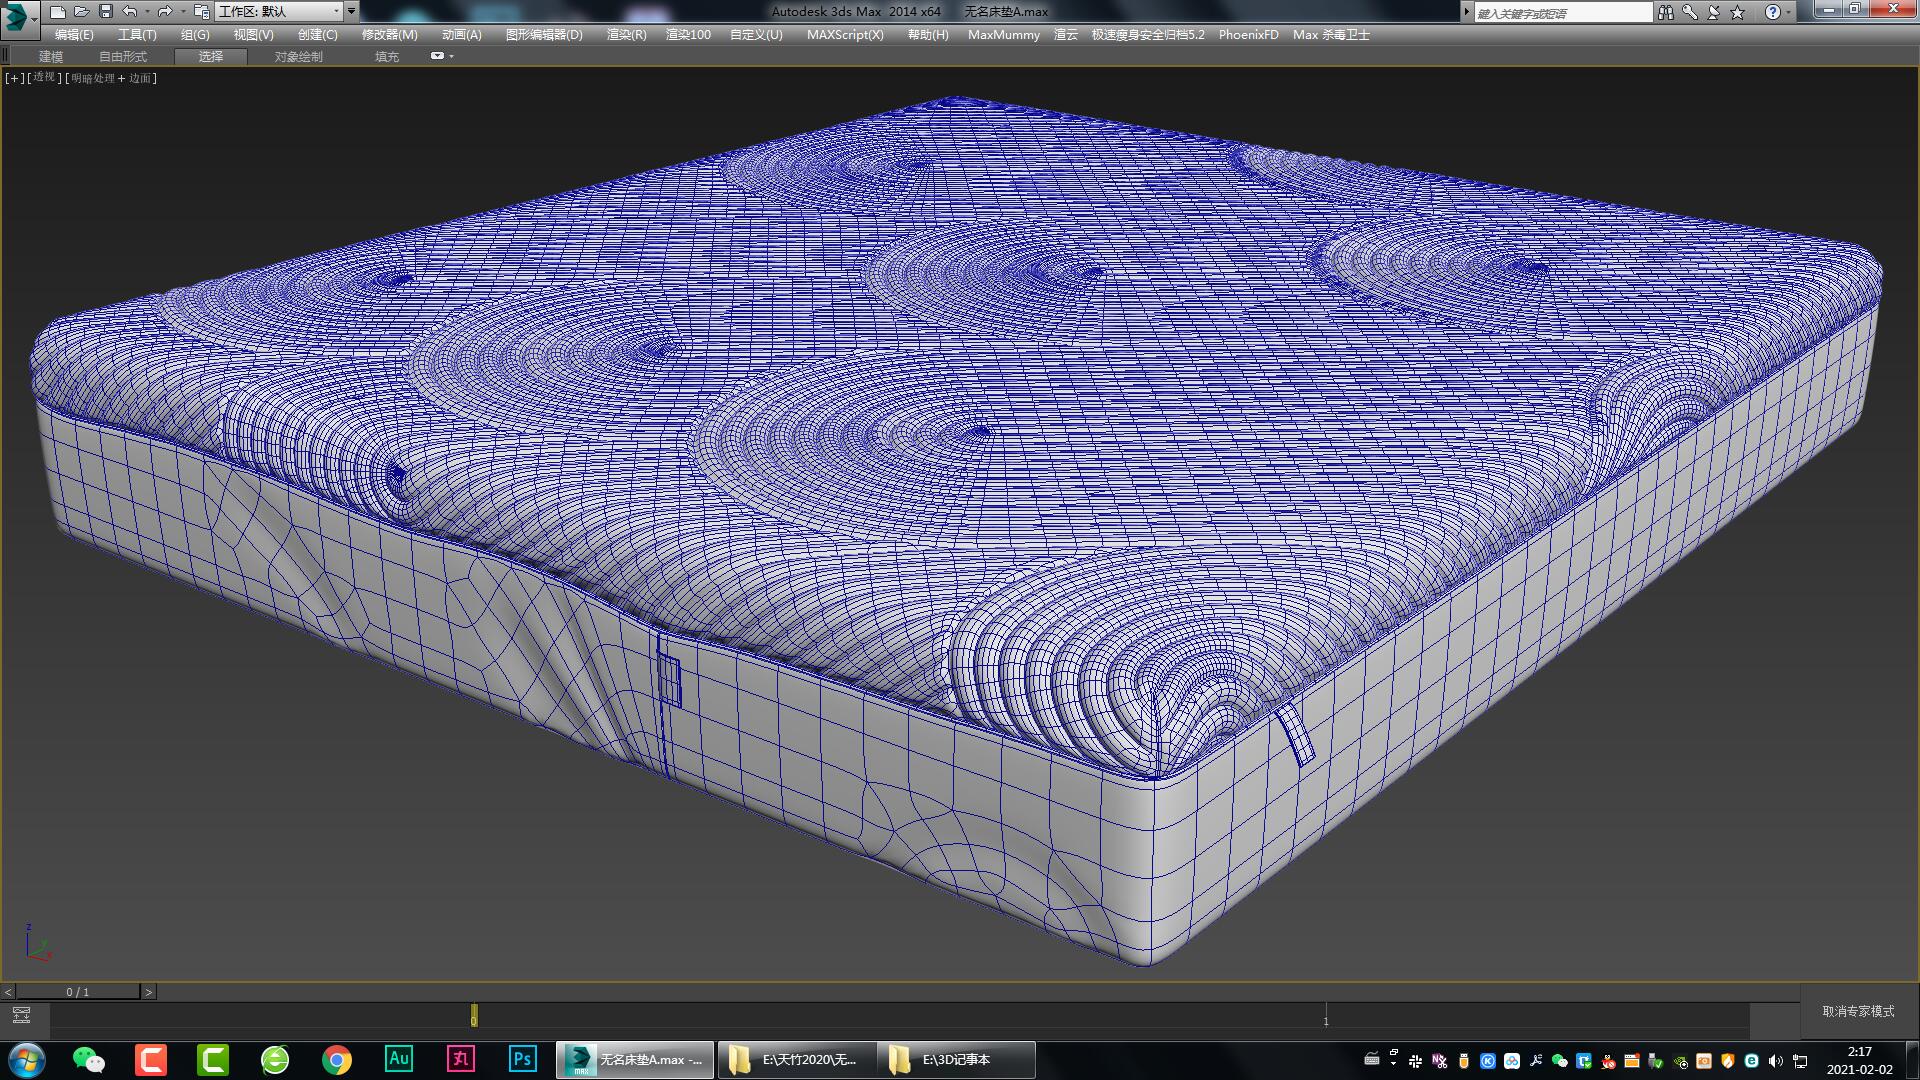Create a new scene with the New icon
The height and width of the screenshot is (1080, 1920).
tap(58, 11)
